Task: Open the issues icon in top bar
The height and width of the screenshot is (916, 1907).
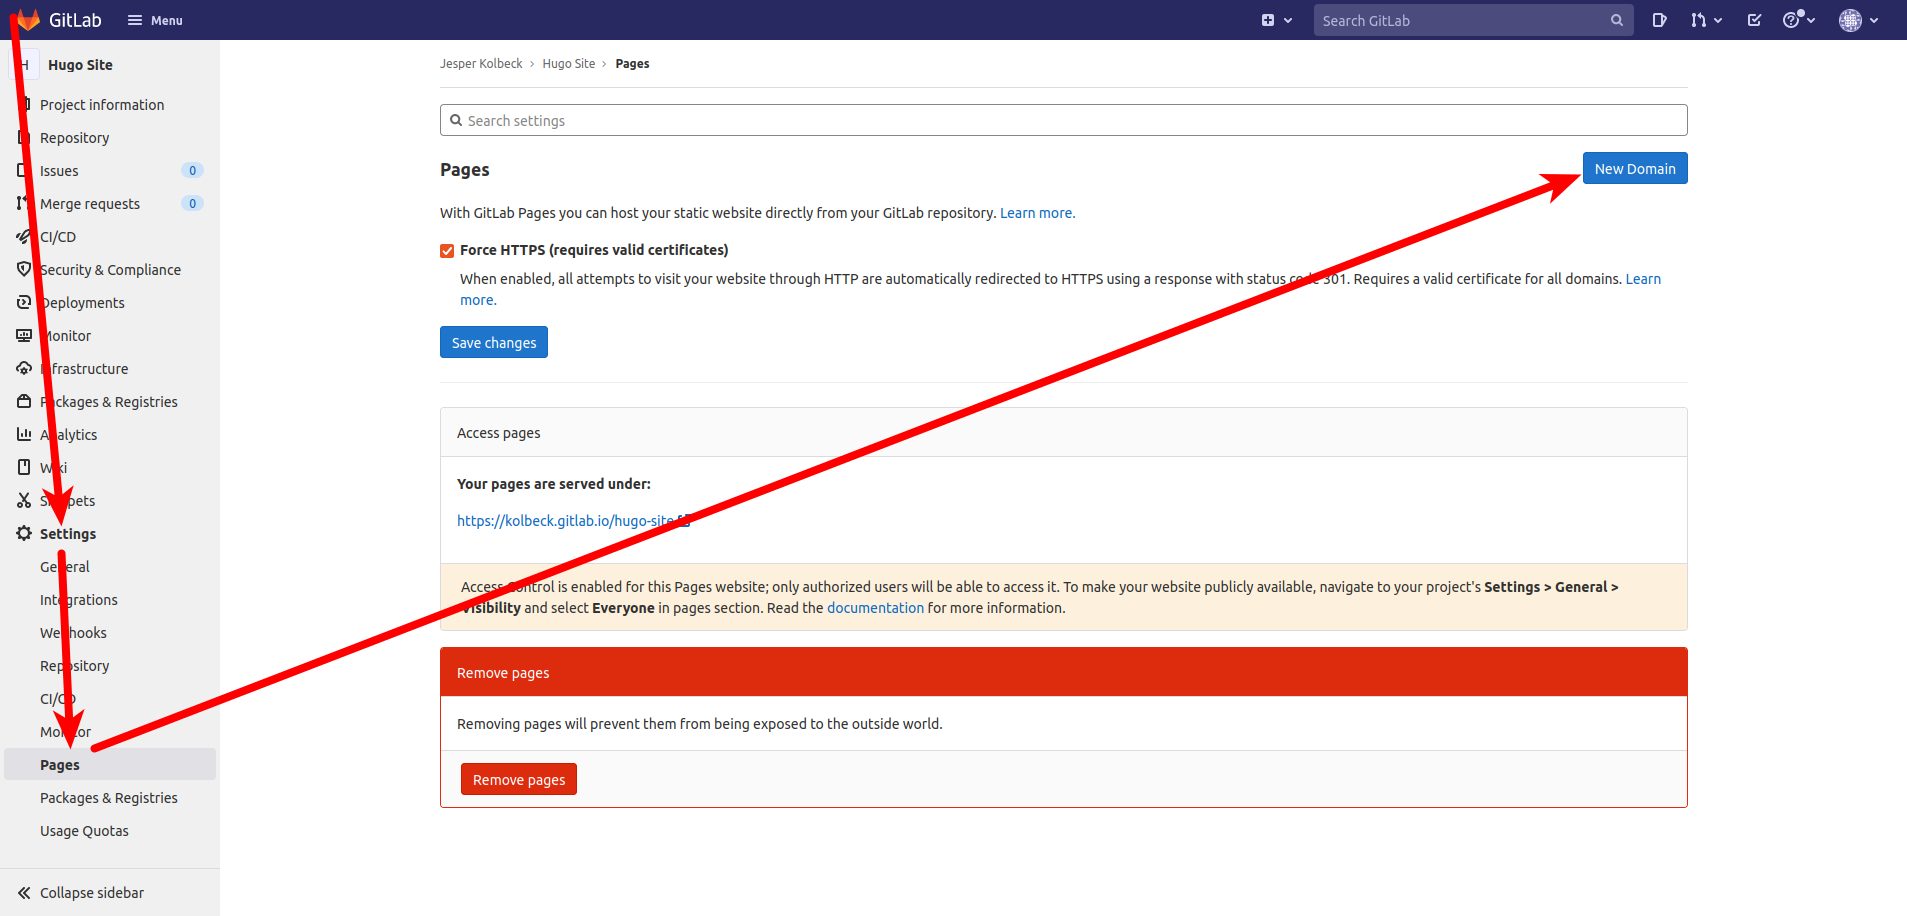Action: click(1659, 20)
